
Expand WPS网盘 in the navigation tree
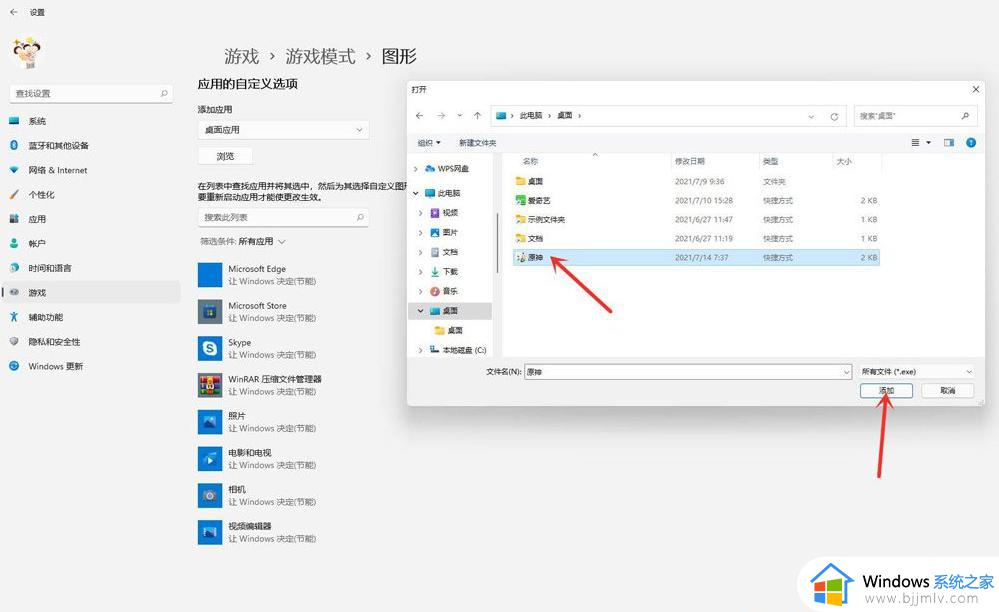pos(416,169)
